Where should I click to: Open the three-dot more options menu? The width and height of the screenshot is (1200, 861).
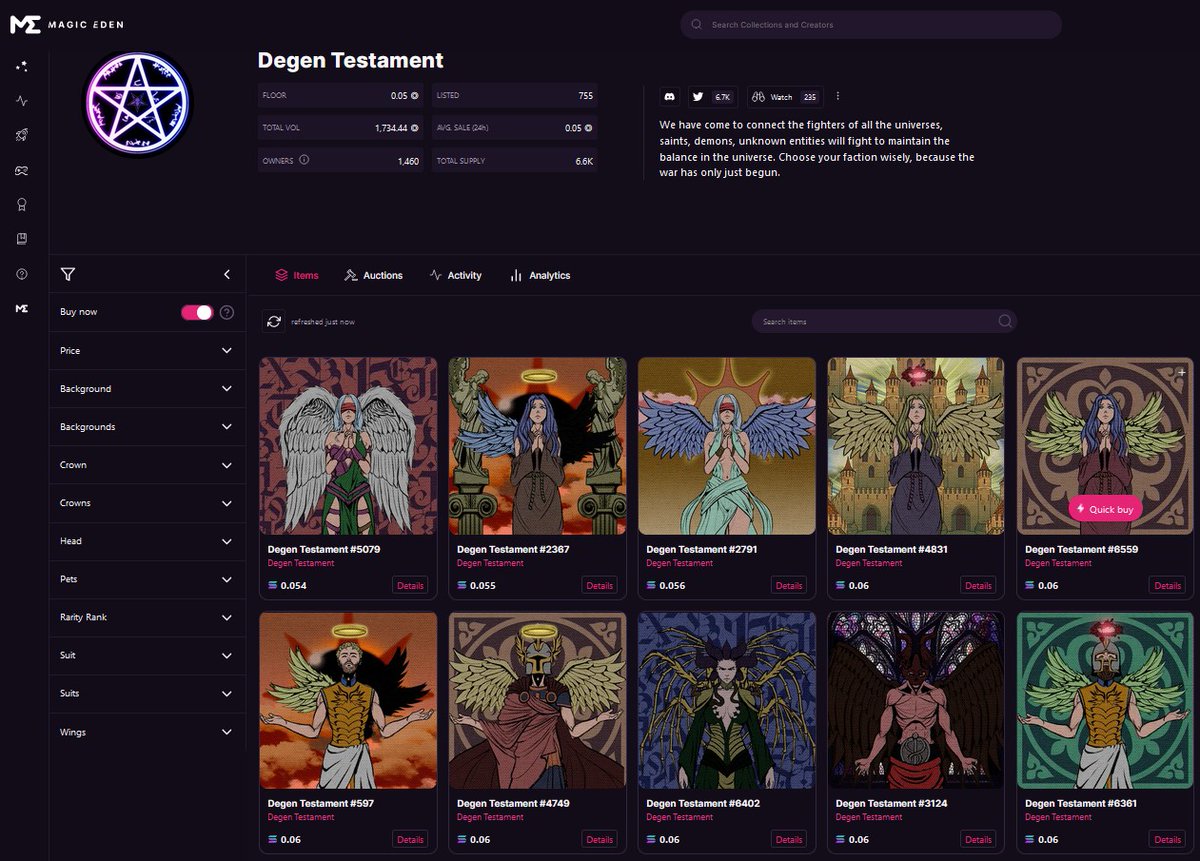838,96
